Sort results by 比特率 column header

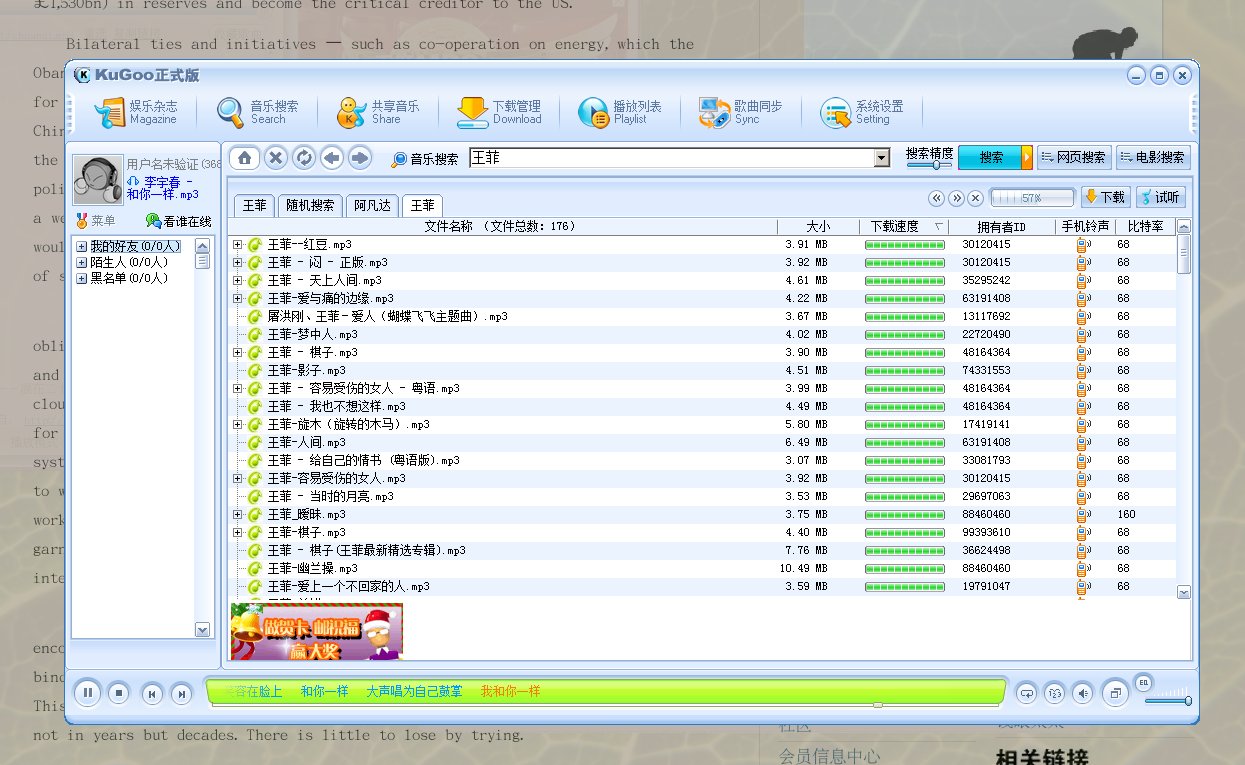tap(1145, 227)
